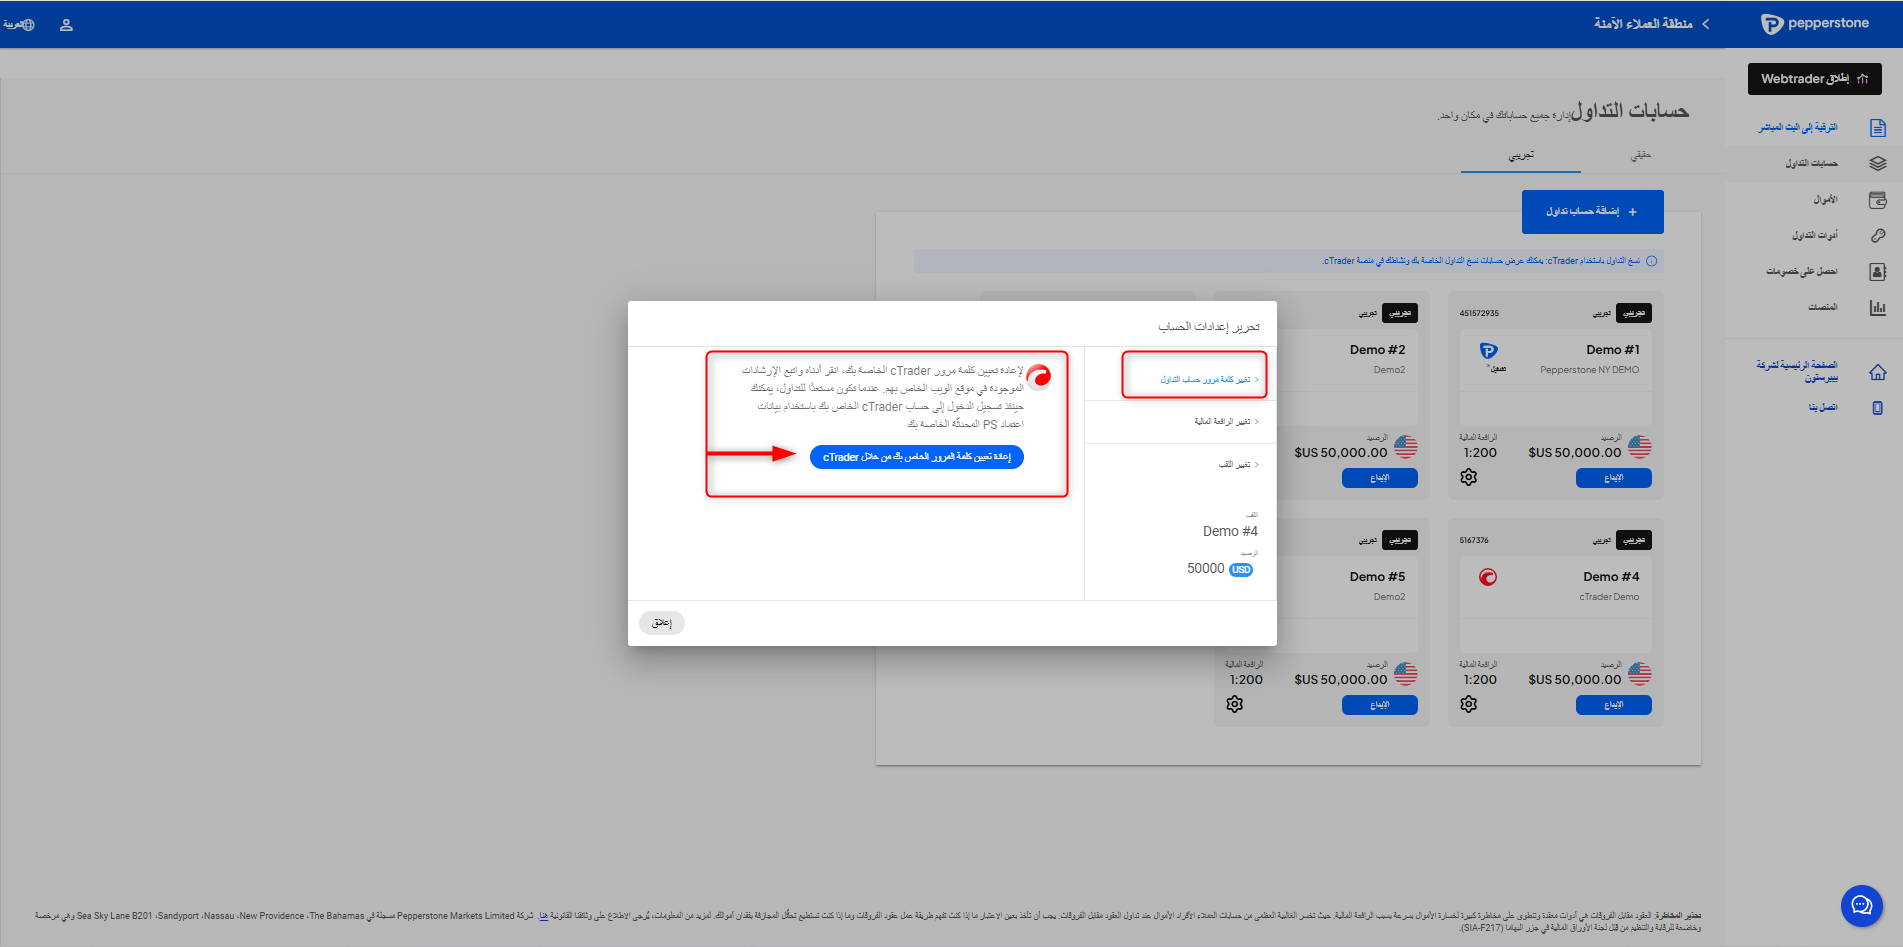Viewport: 1903px width, 947px height.
Task: Click the US flag on the Demo #4 card
Action: tap(1639, 674)
